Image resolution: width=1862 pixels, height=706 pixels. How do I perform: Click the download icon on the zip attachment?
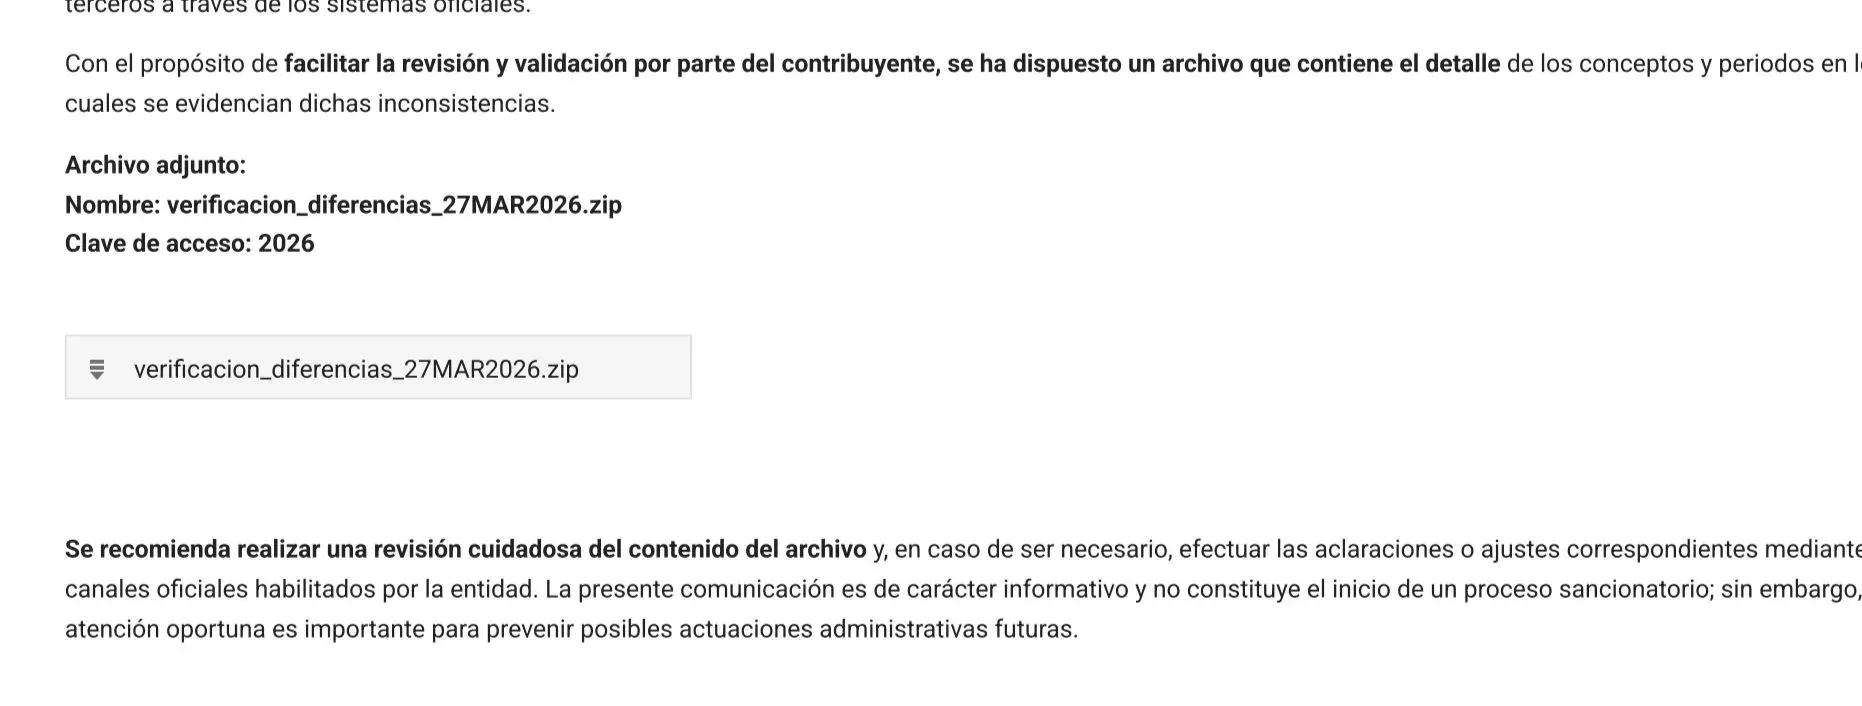[97, 369]
